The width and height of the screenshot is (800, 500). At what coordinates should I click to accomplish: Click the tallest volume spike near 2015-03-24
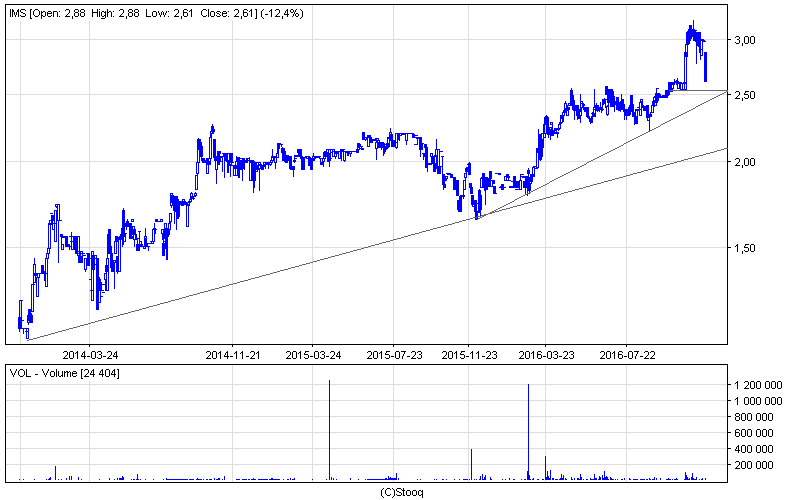click(330, 430)
